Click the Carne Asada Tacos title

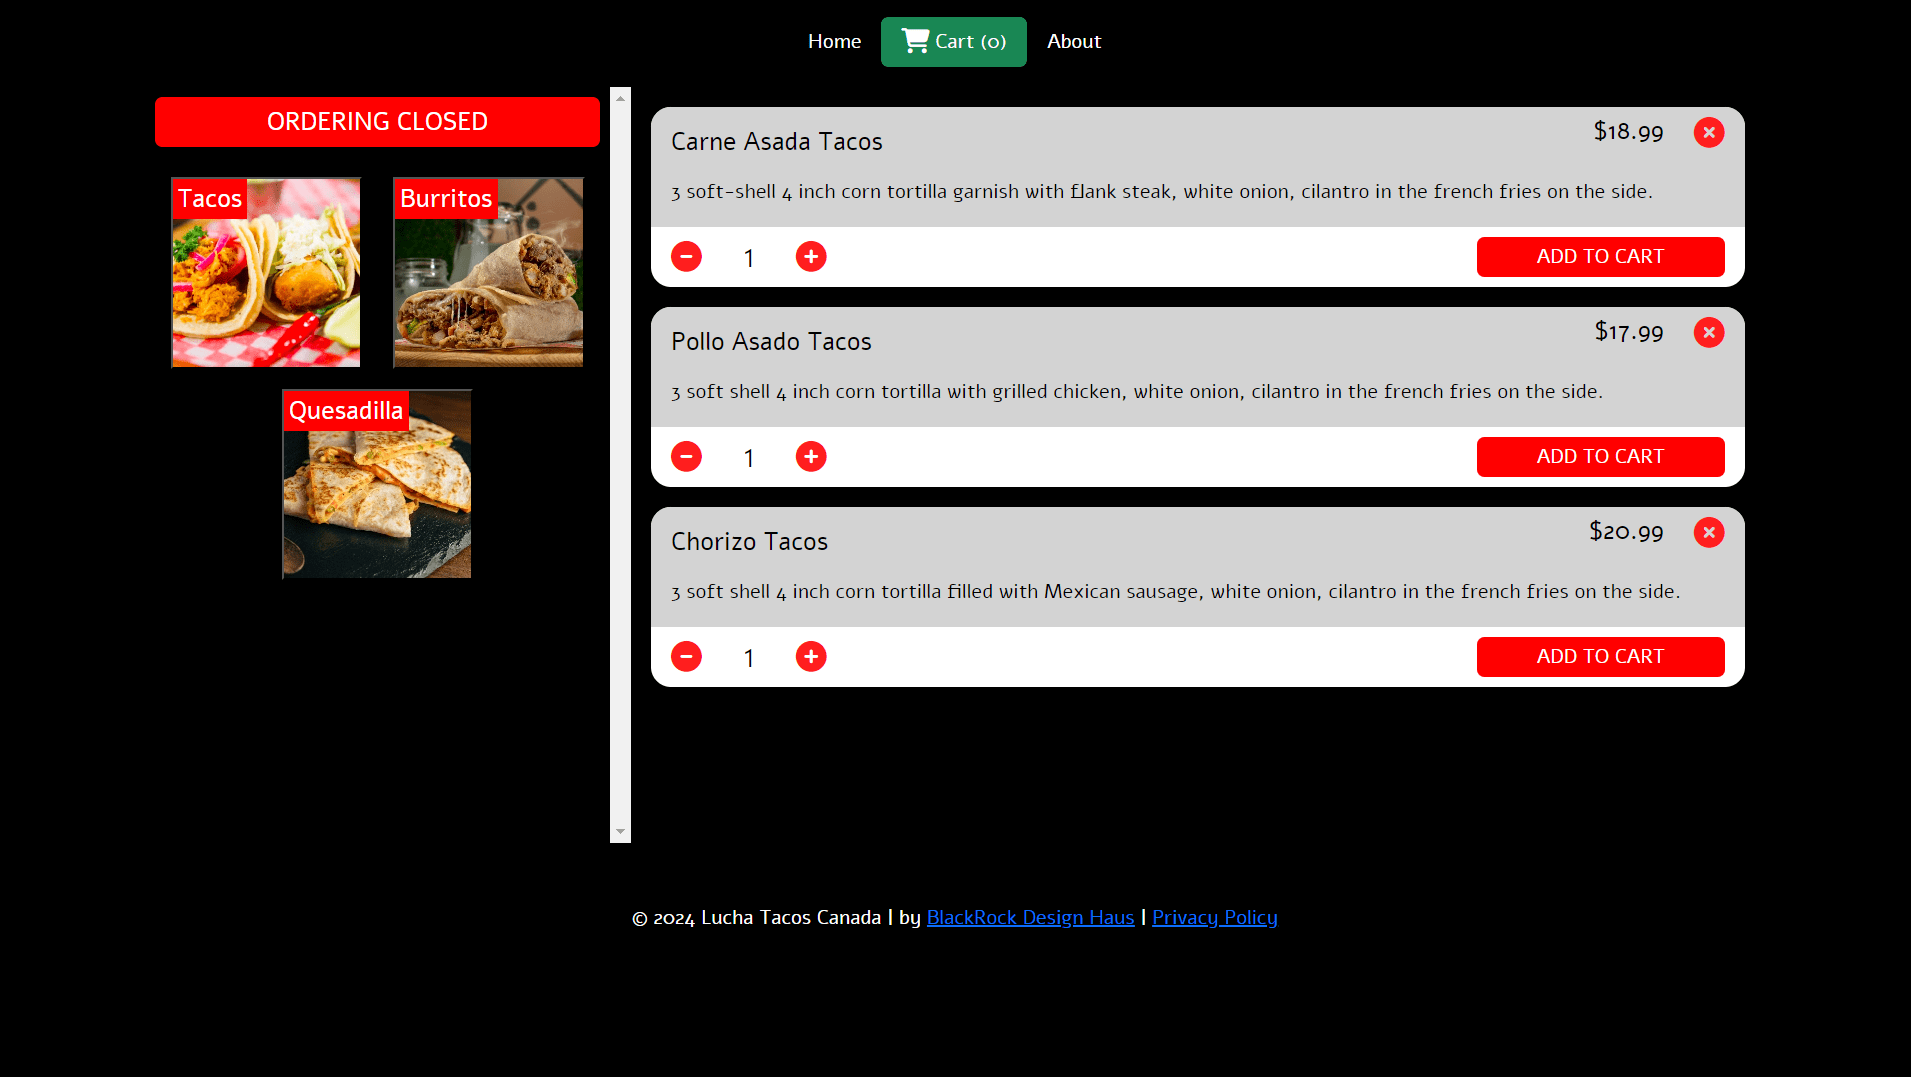[777, 142]
